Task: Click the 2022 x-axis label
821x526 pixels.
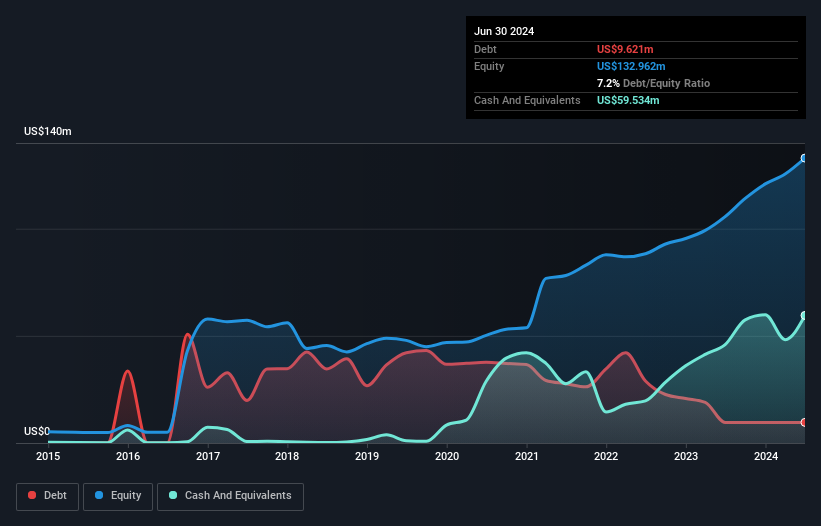Action: click(x=606, y=456)
